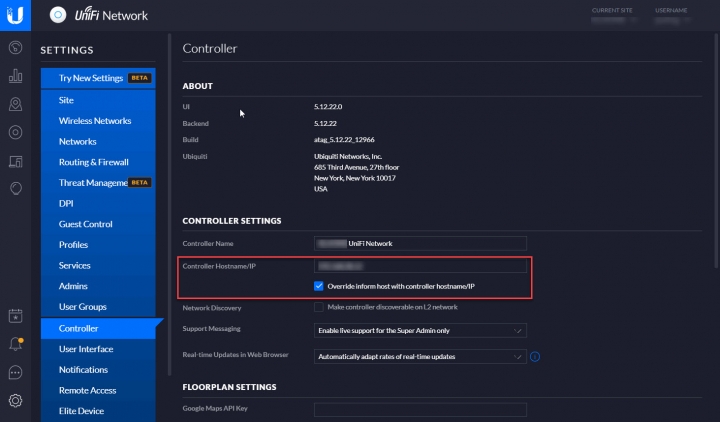
Task: Expand the Support Messaging dropdown
Action: [420, 331]
